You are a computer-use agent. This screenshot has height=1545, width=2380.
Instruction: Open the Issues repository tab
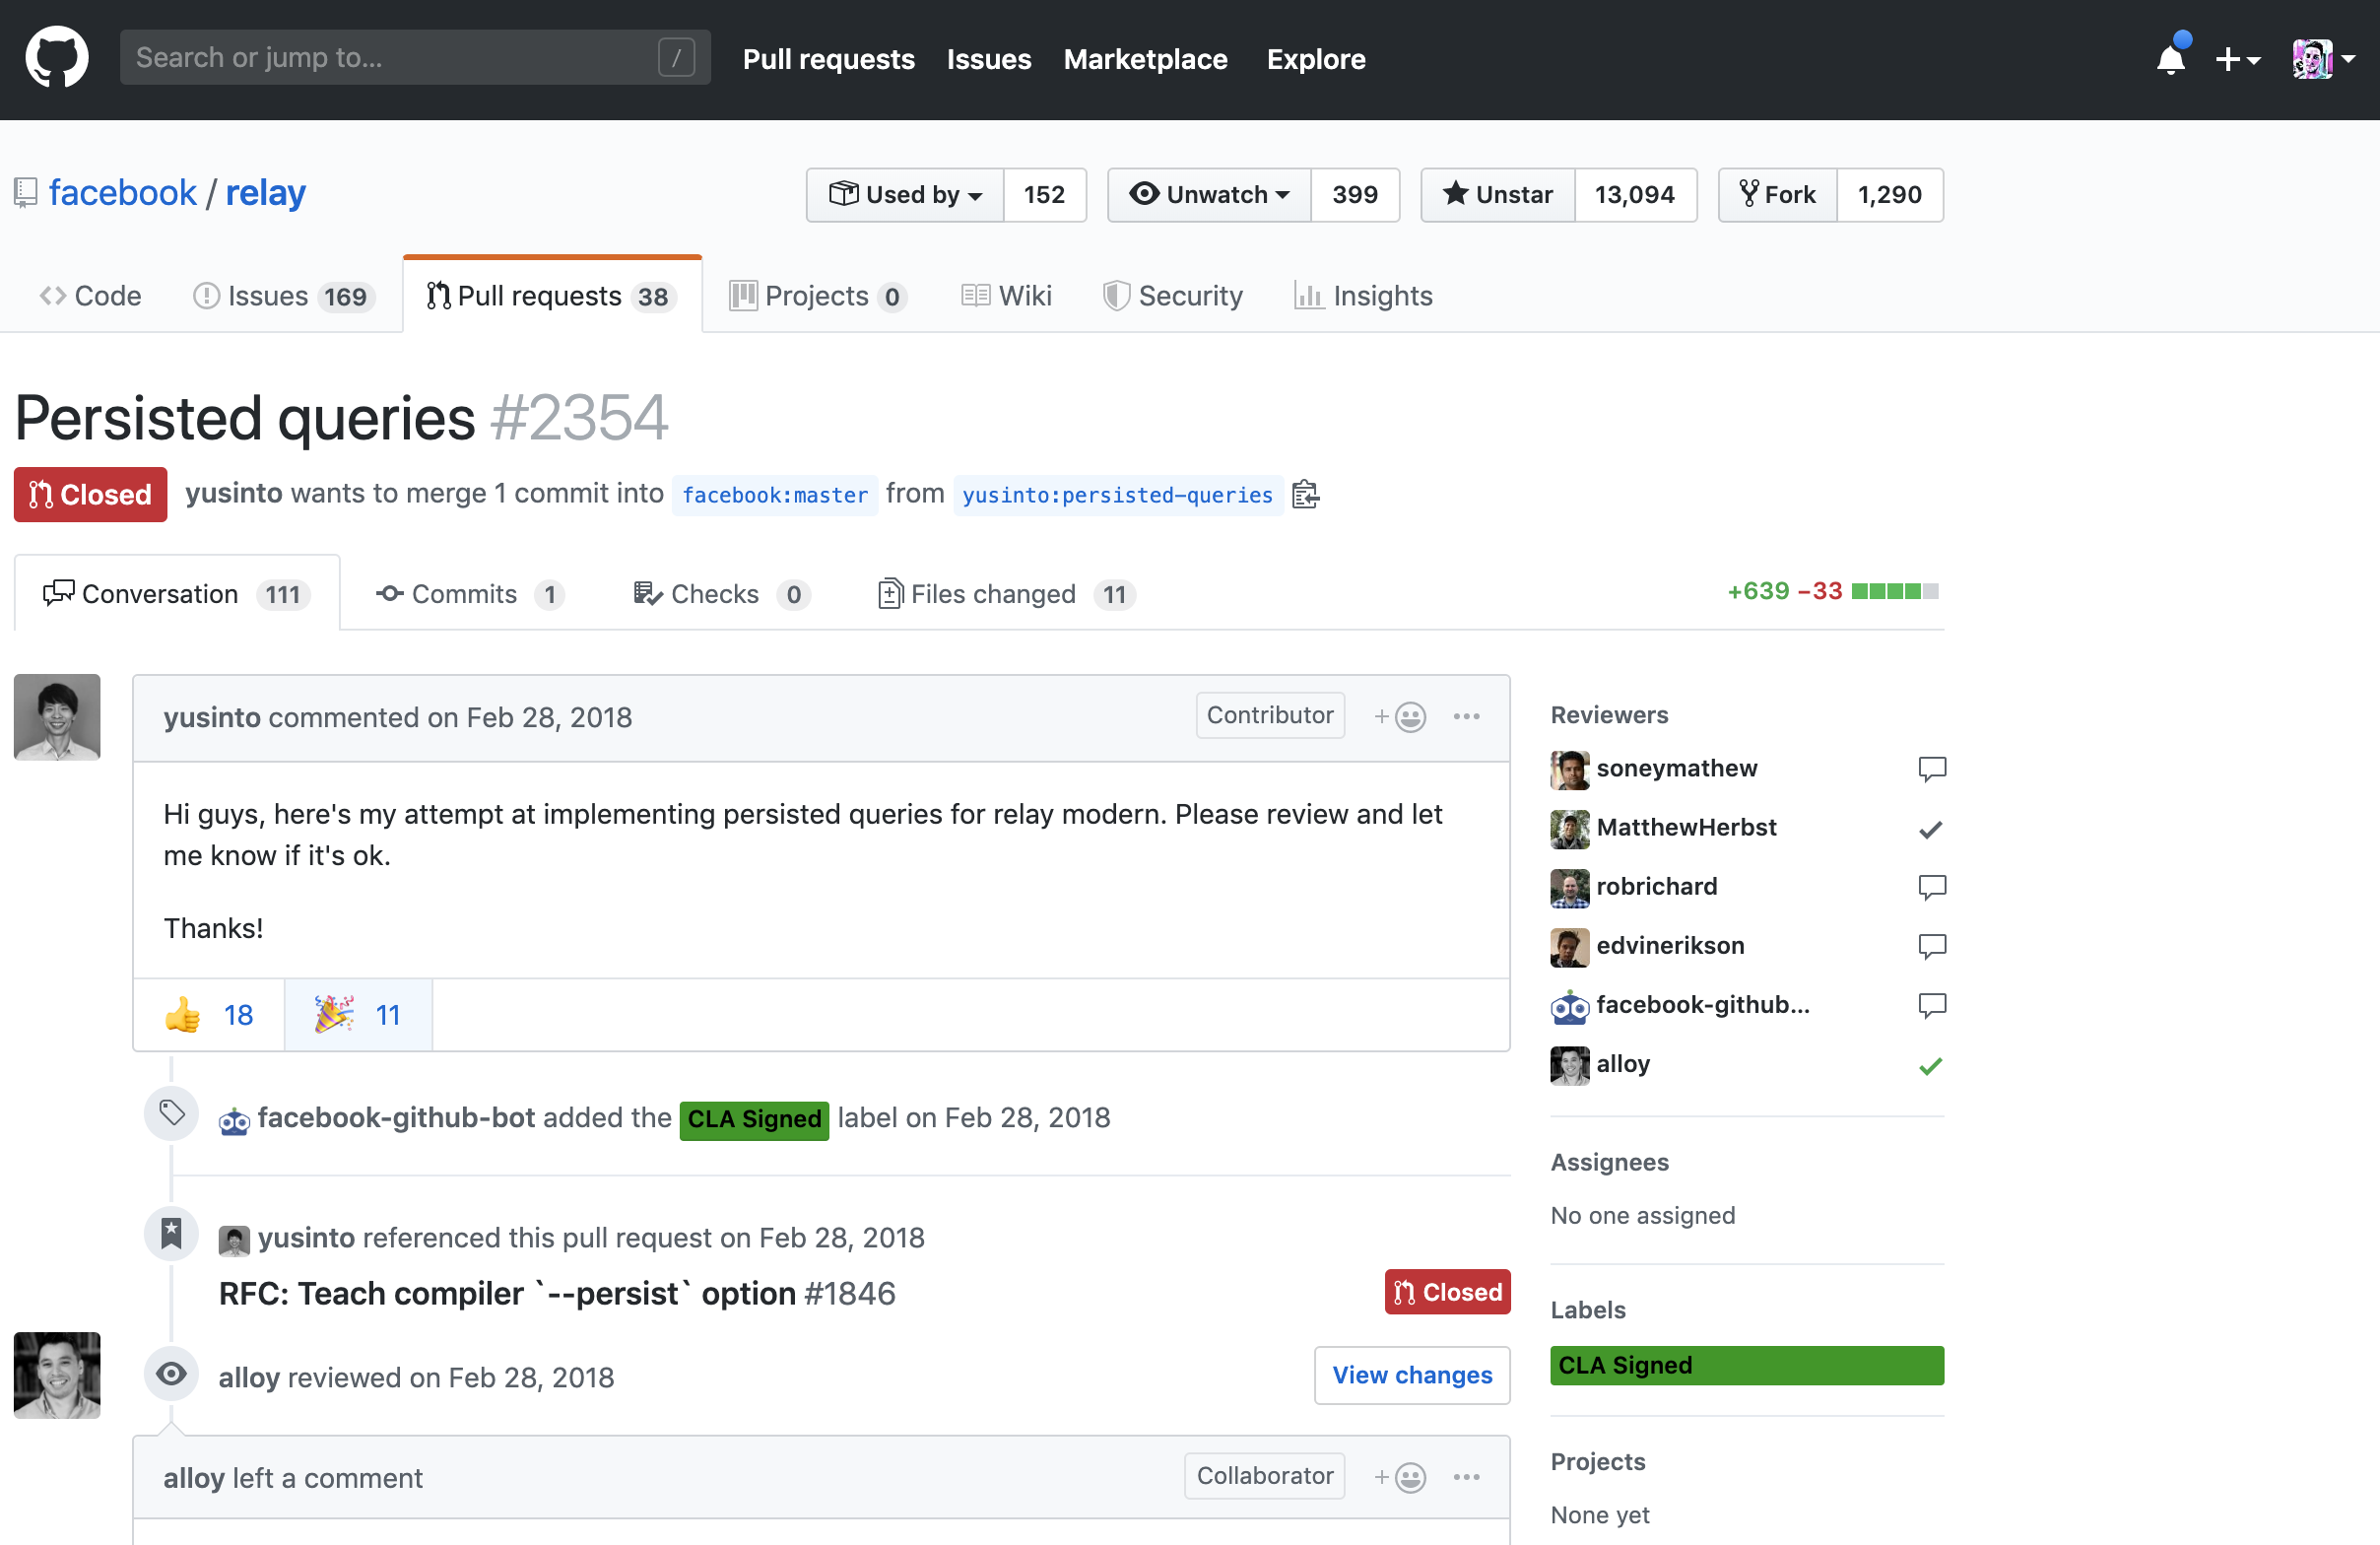pyautogui.click(x=283, y=296)
